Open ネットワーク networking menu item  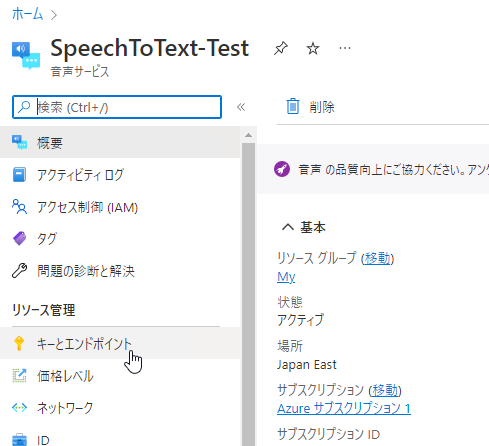[x=120, y=408]
